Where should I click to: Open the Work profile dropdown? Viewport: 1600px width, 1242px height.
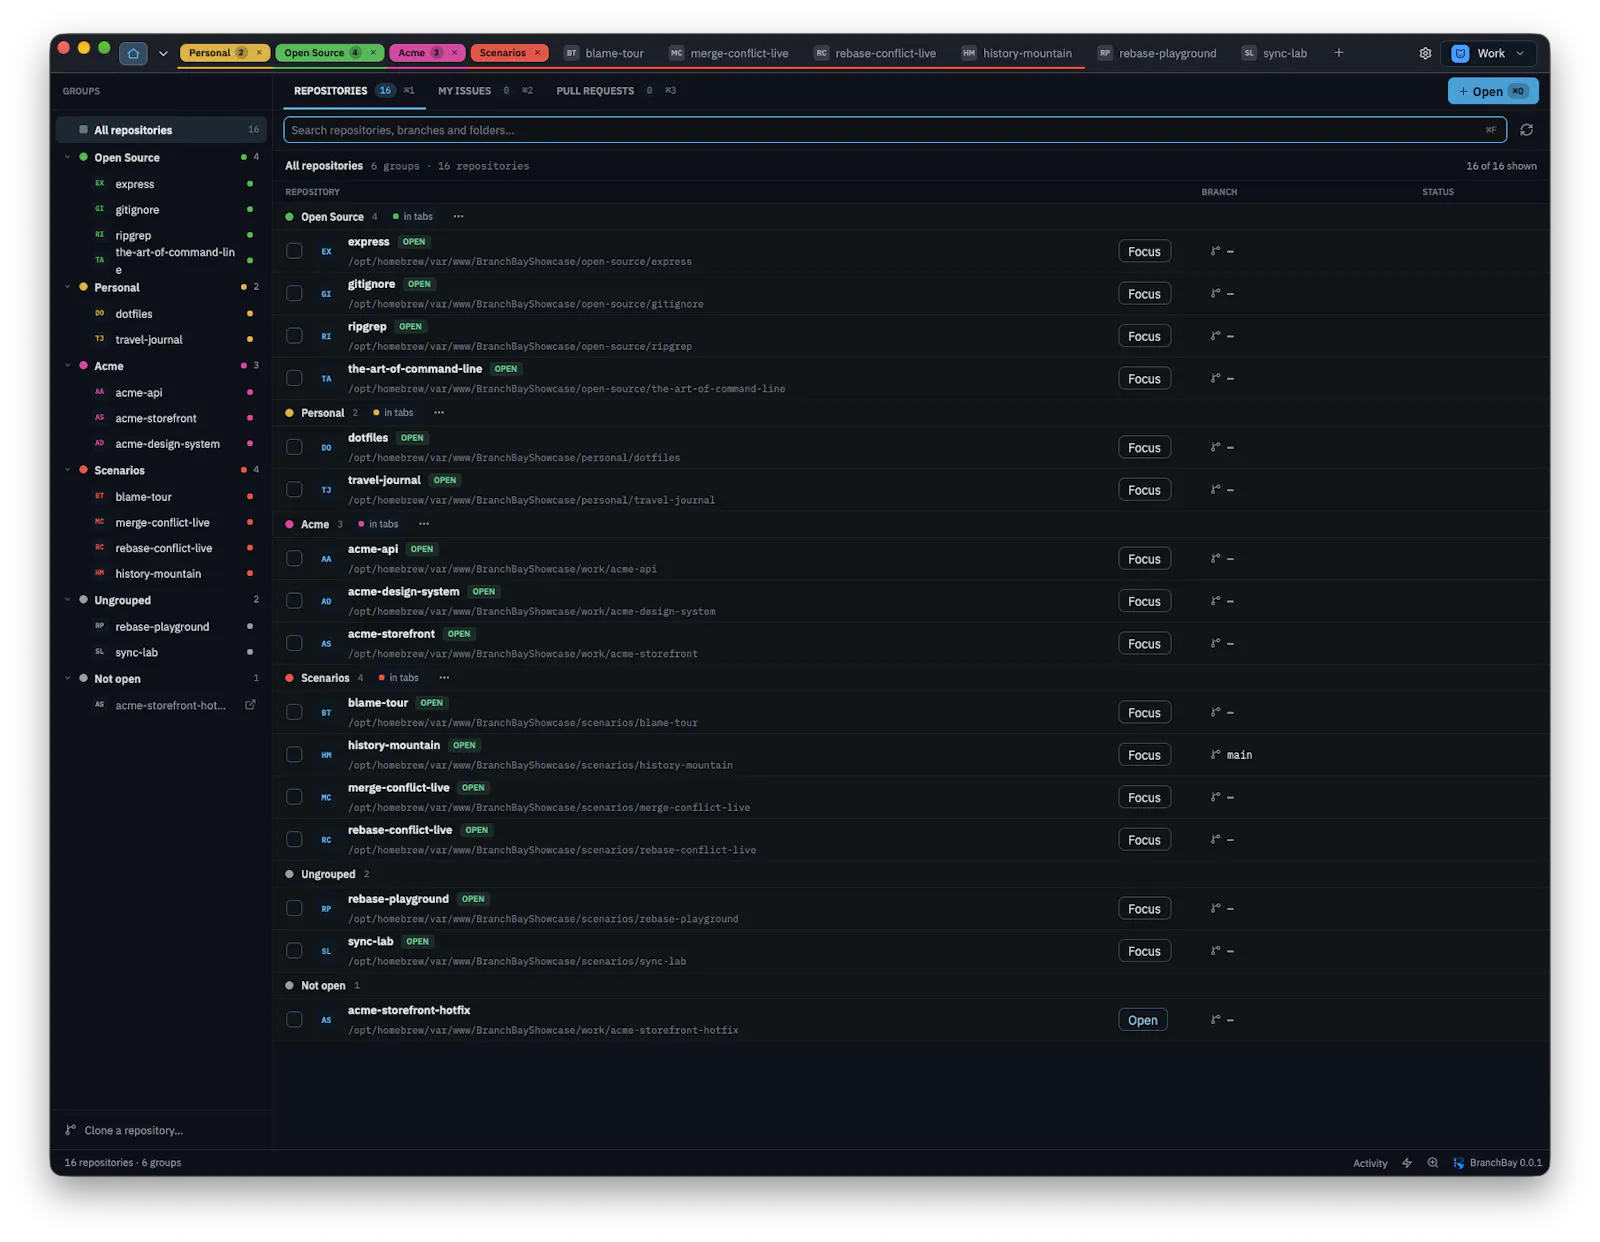click(x=1489, y=53)
